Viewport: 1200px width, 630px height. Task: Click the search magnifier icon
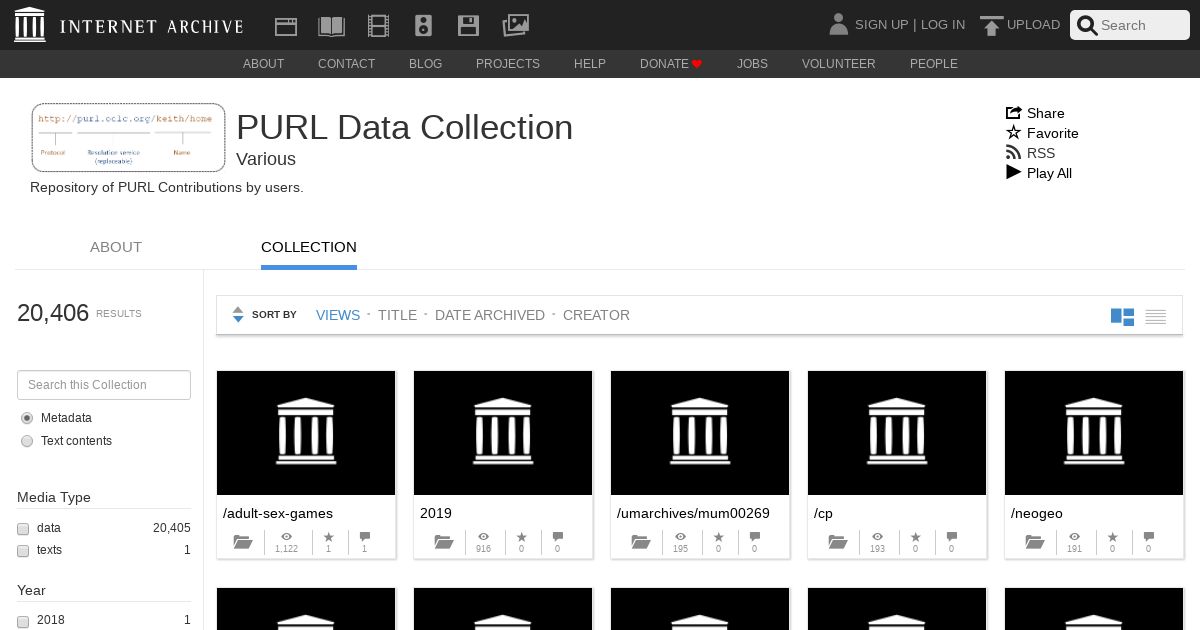tap(1087, 26)
